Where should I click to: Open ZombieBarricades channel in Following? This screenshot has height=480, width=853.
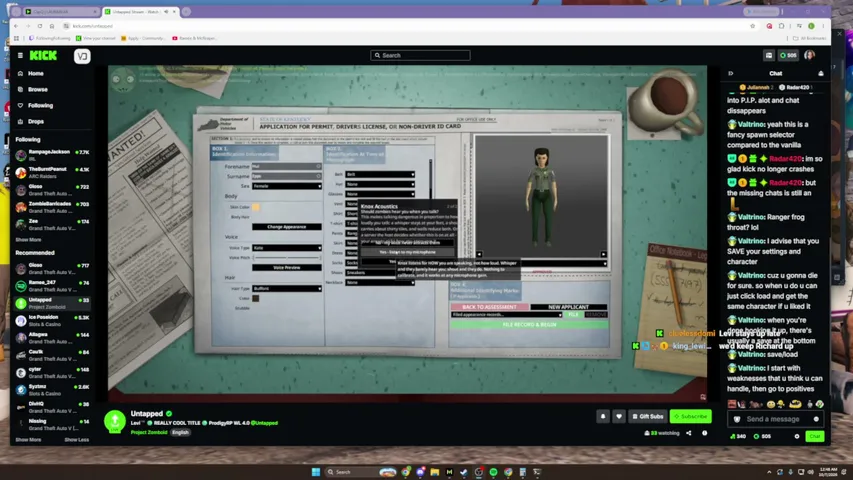point(52,207)
